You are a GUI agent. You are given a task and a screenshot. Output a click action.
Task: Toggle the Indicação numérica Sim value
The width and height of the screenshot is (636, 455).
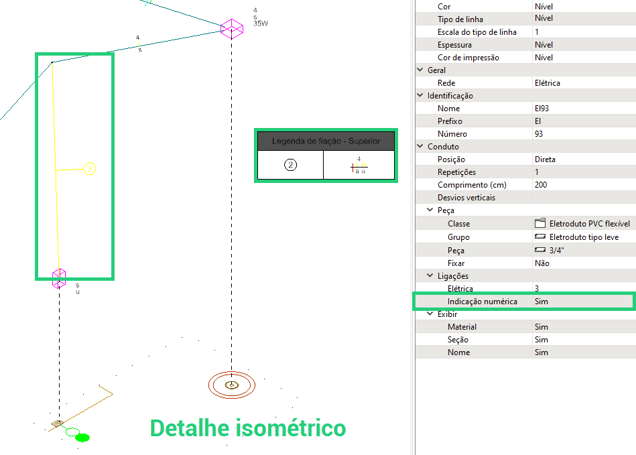[583, 301]
